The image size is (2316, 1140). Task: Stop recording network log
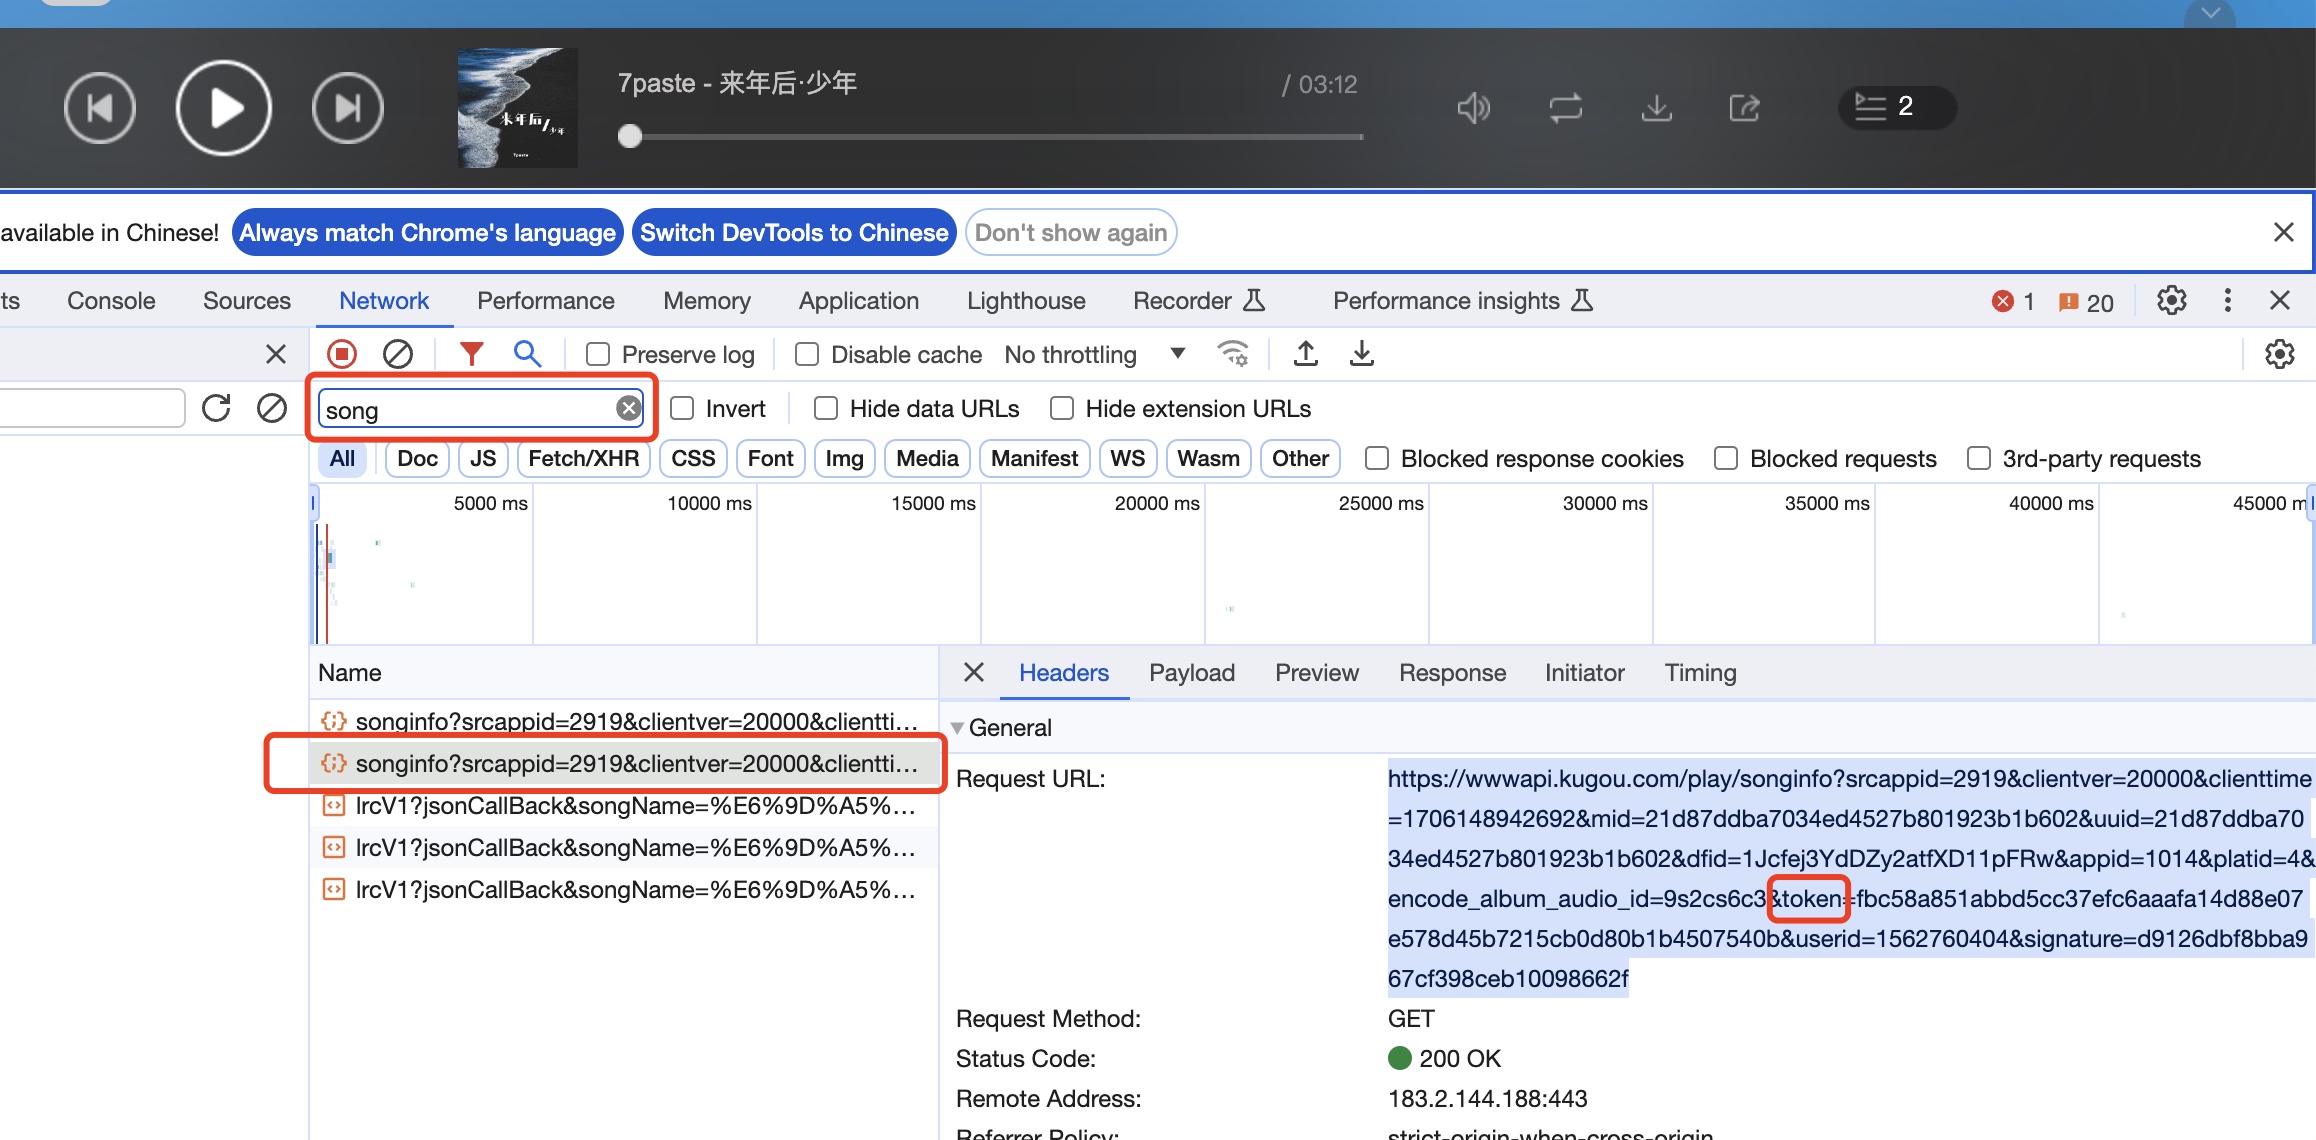tap(342, 354)
